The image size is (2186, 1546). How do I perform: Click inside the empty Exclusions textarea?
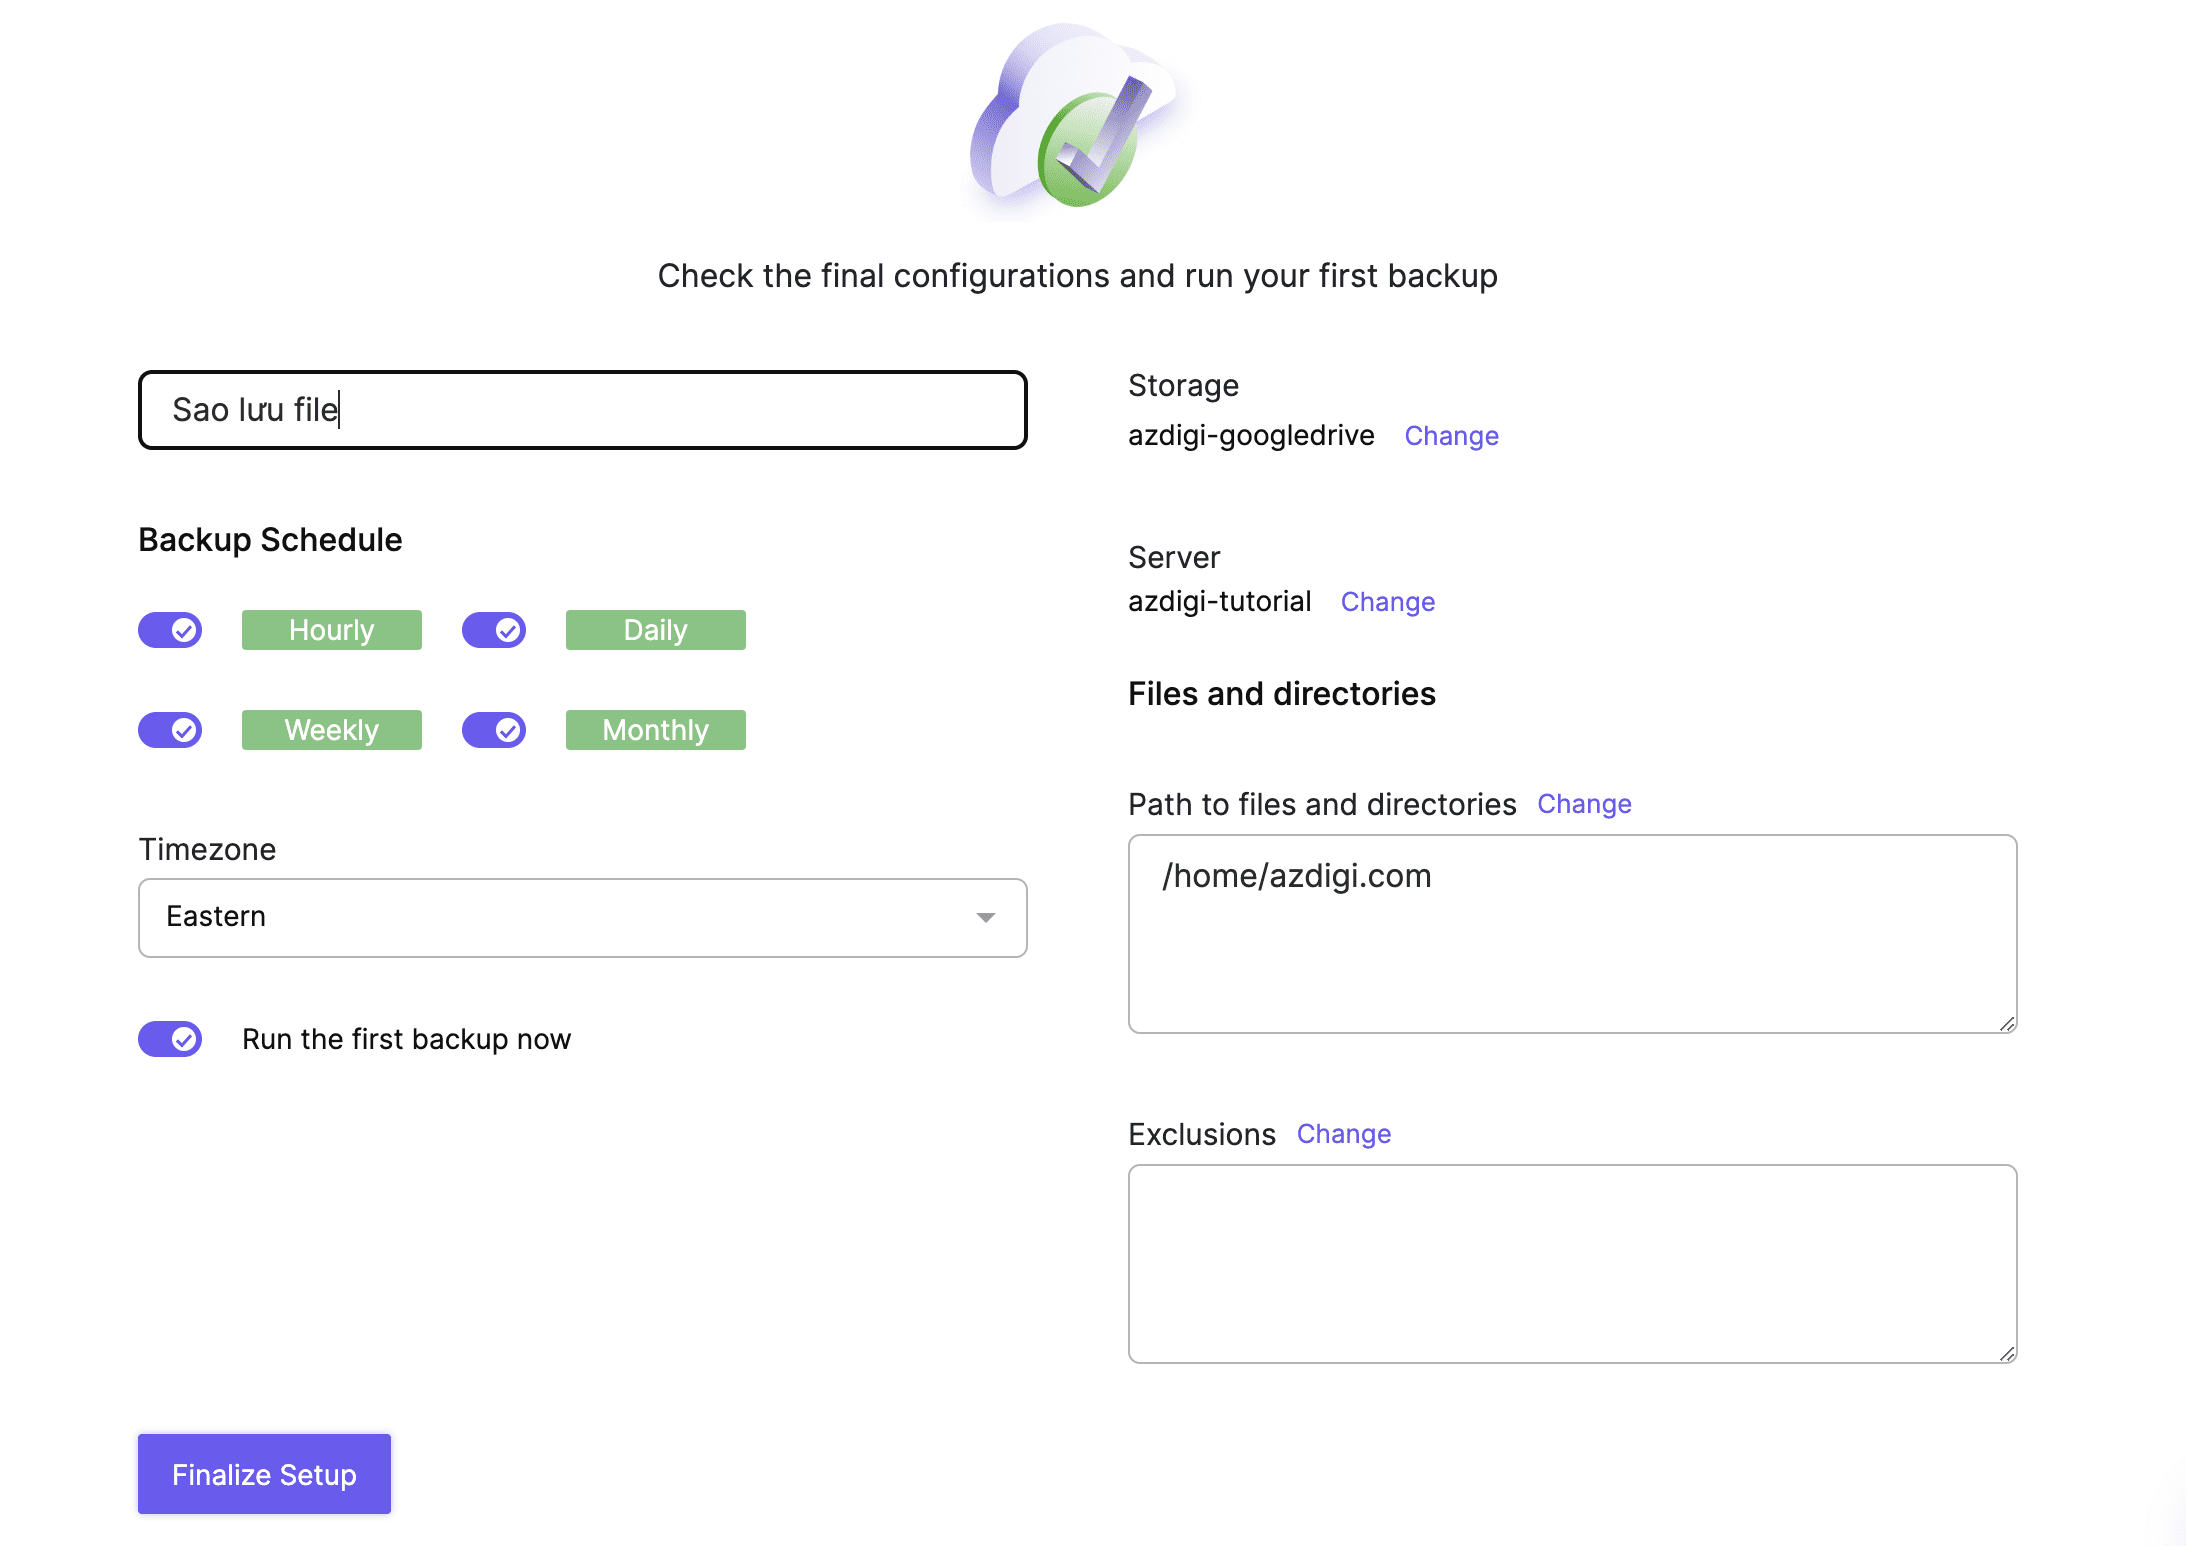pos(1572,1263)
